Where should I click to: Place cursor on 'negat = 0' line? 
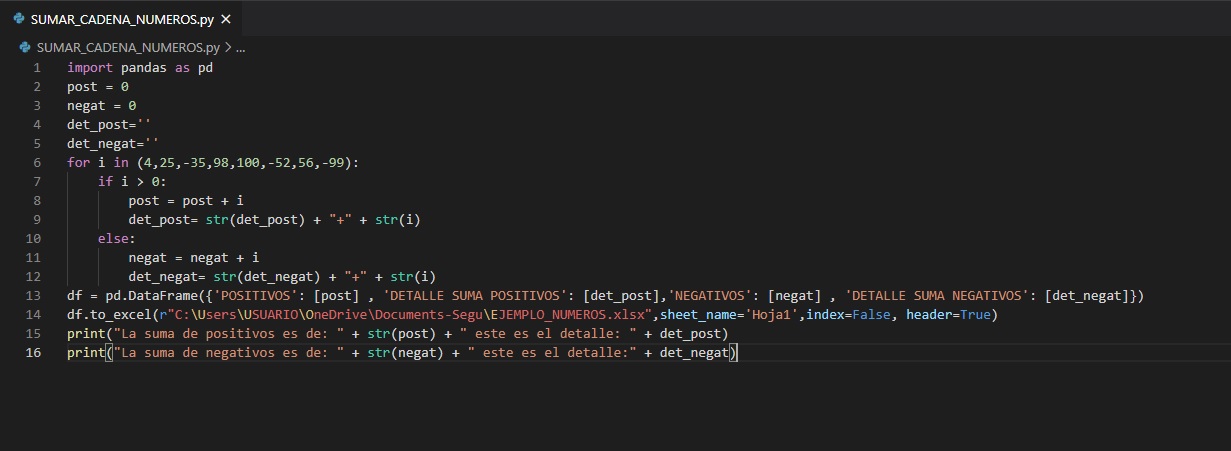click(102, 106)
